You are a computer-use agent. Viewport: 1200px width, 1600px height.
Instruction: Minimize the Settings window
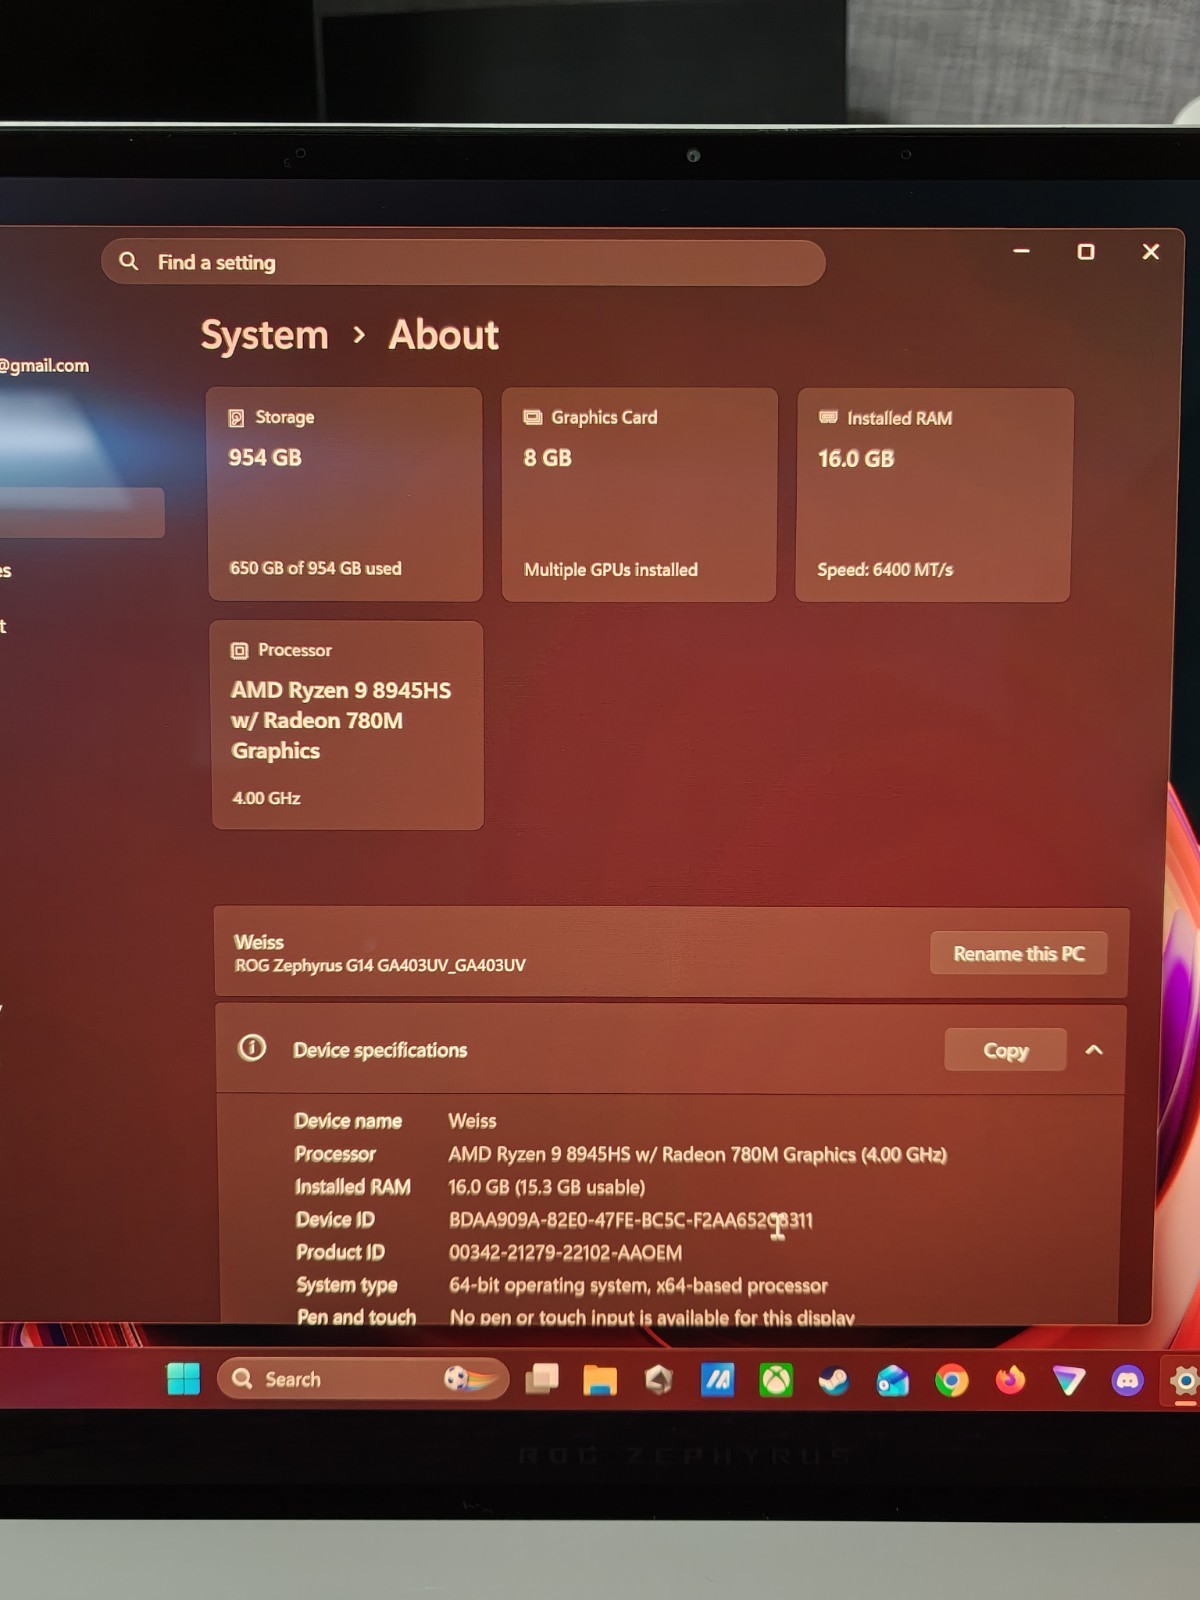click(1021, 251)
